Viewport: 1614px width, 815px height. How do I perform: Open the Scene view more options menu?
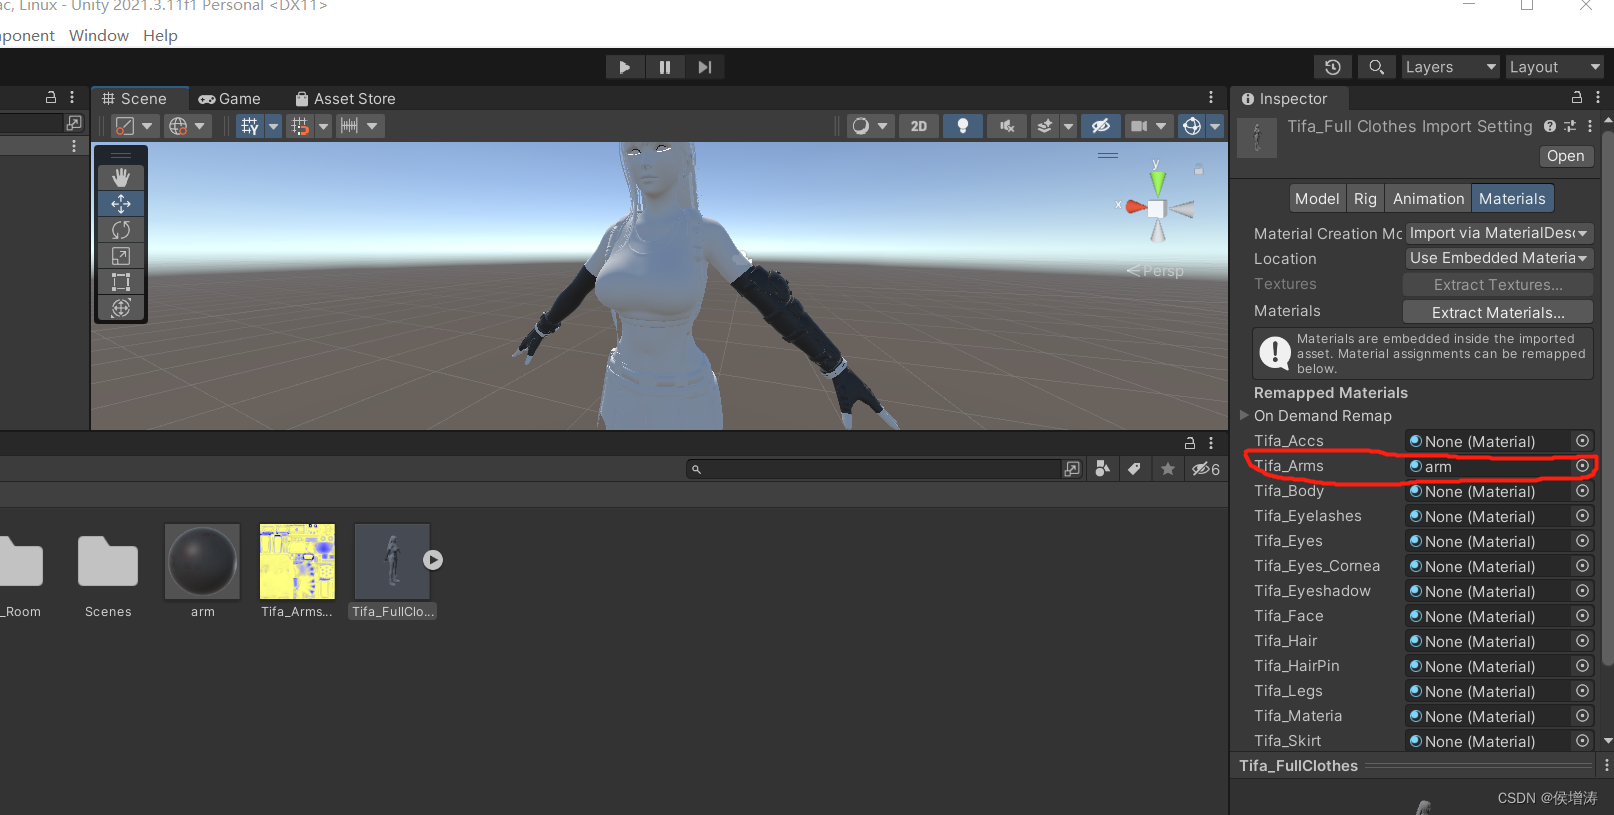coord(1211,98)
